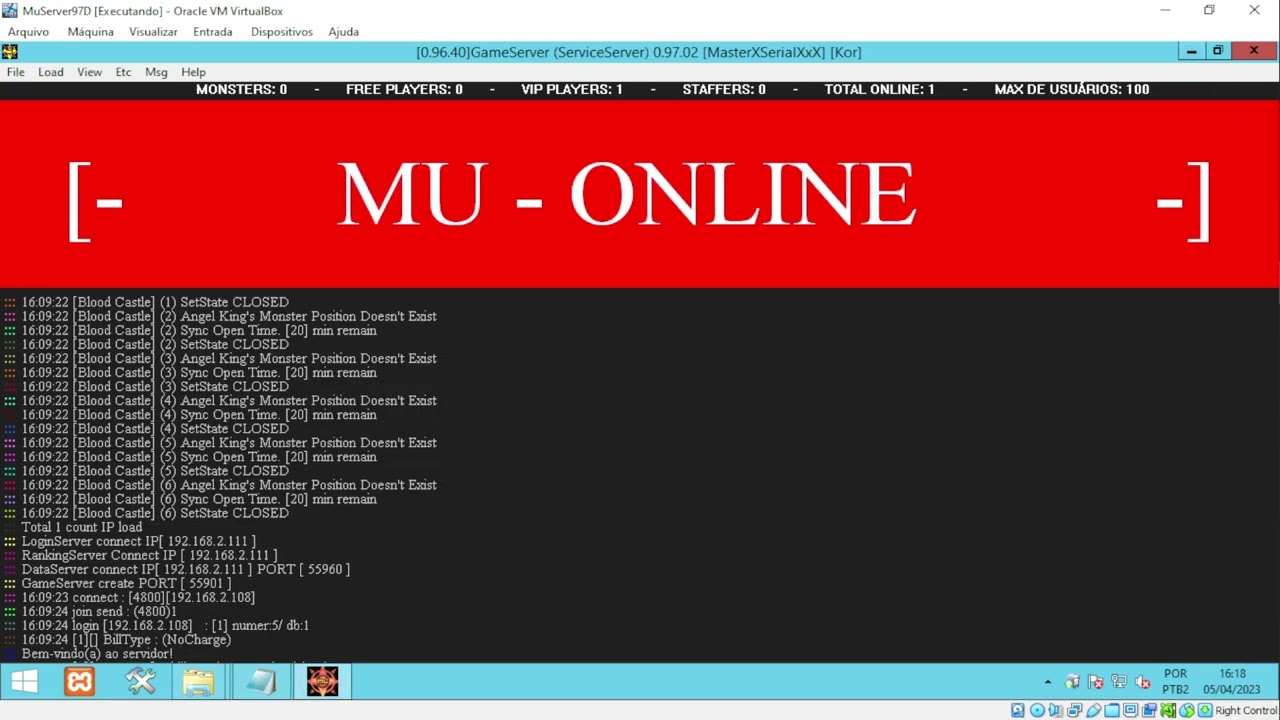Open the Dispositivos menu

[x=282, y=32]
